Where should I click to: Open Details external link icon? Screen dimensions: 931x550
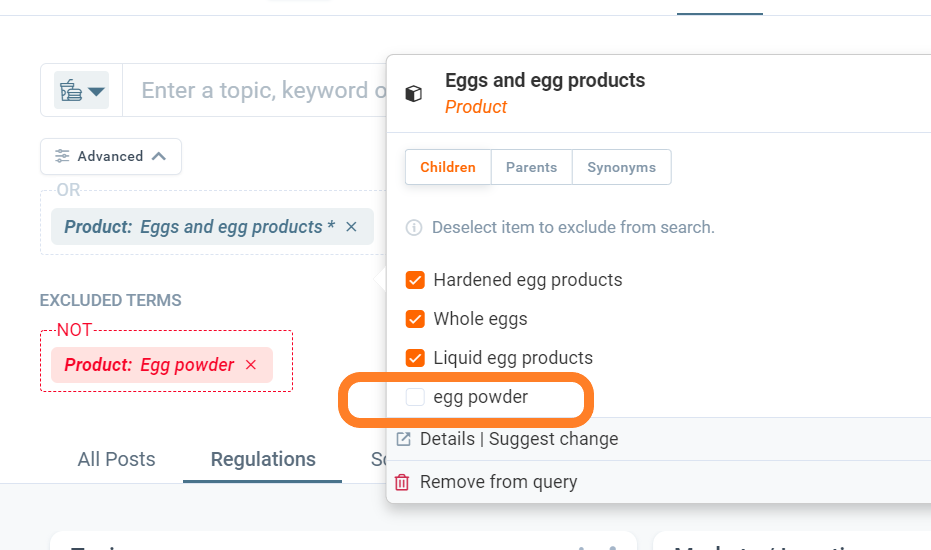[x=403, y=439]
